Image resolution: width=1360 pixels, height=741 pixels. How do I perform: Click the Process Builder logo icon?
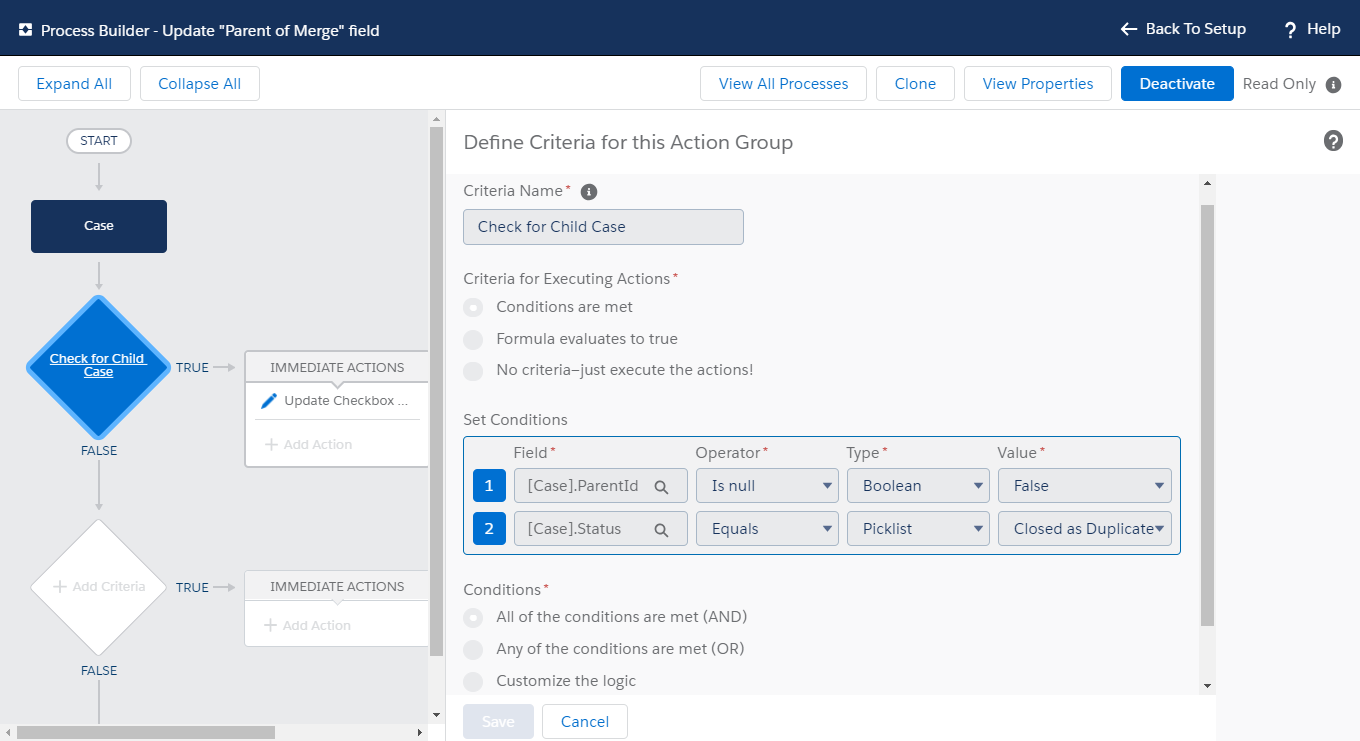click(26, 30)
